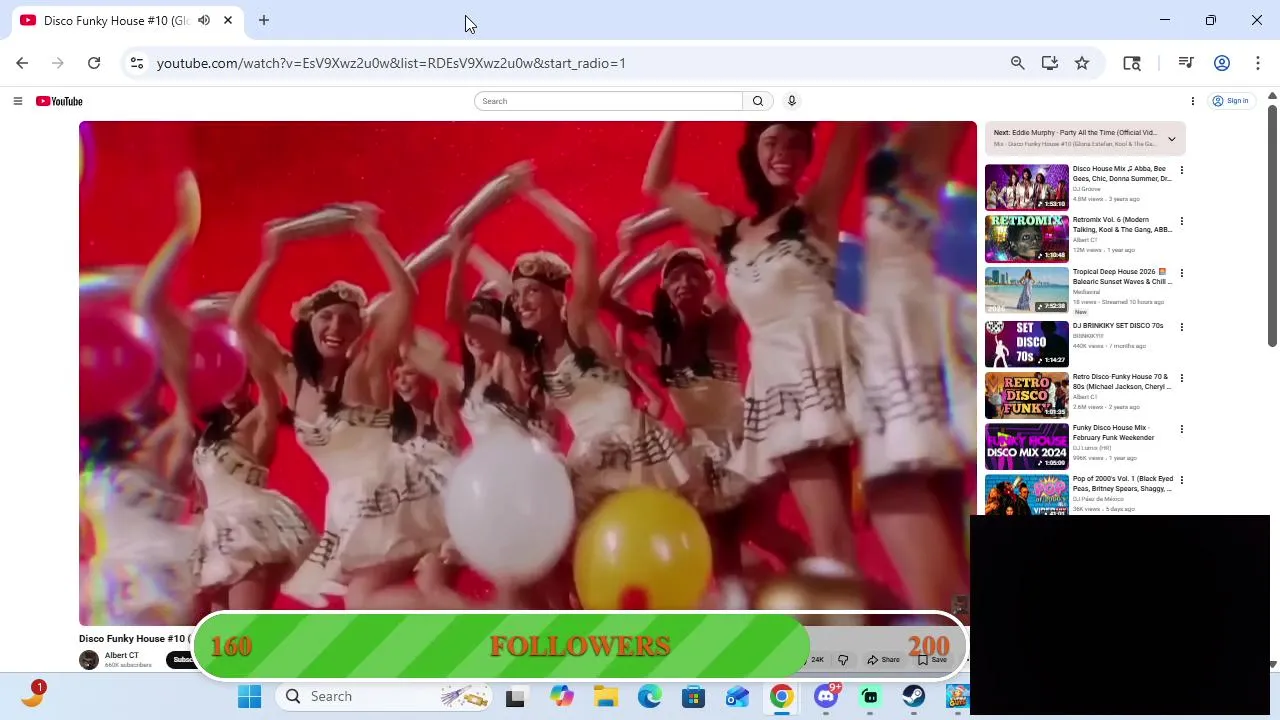
Task: Open the Windows Start menu
Action: pos(249,697)
